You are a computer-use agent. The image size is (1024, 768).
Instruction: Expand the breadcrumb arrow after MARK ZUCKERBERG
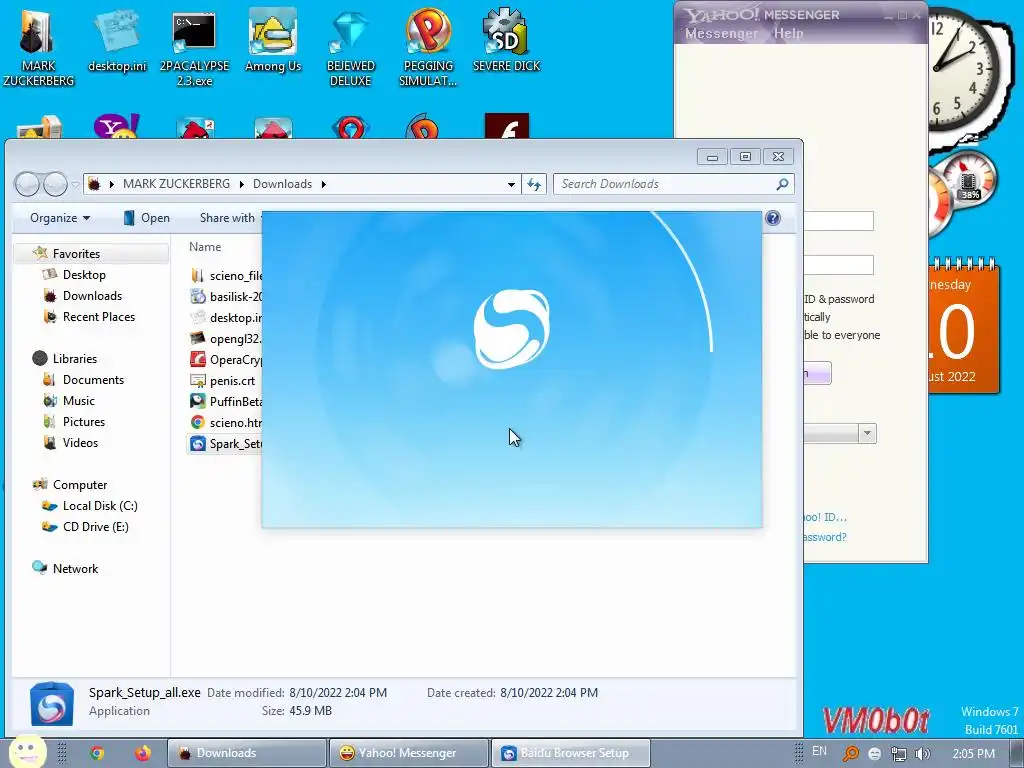242,184
